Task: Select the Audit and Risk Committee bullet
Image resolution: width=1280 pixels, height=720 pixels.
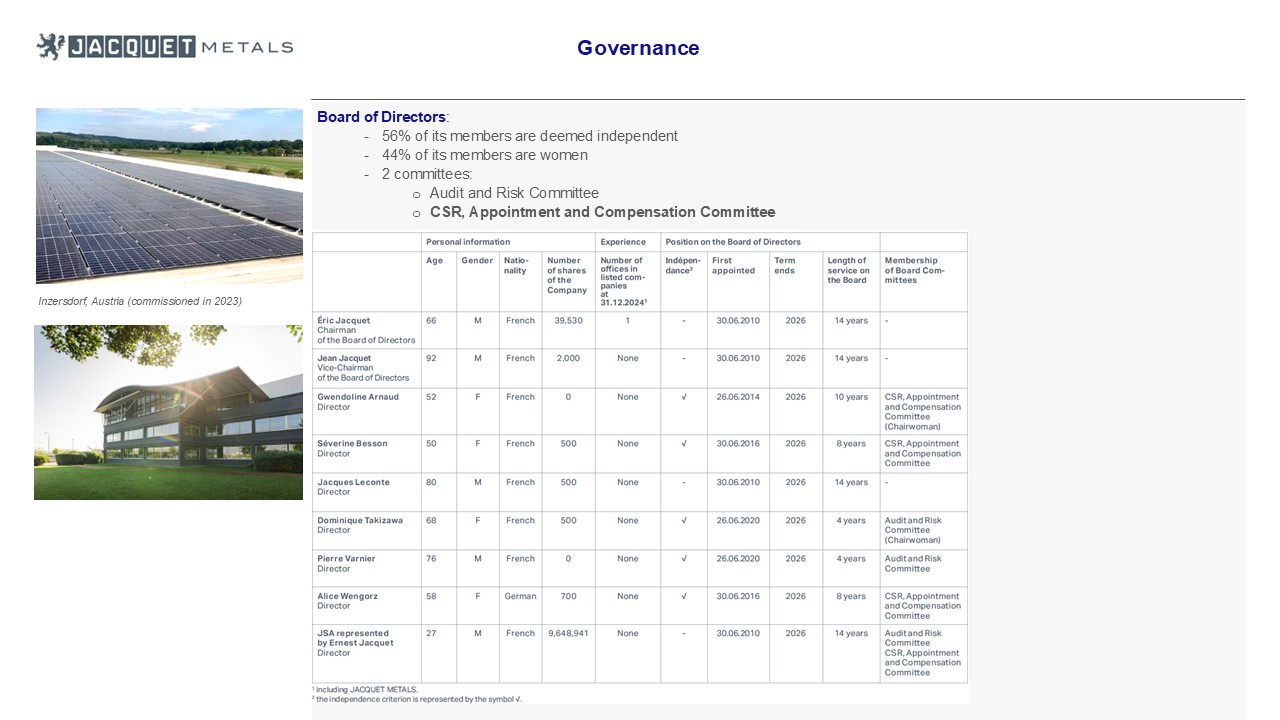Action: click(x=514, y=193)
